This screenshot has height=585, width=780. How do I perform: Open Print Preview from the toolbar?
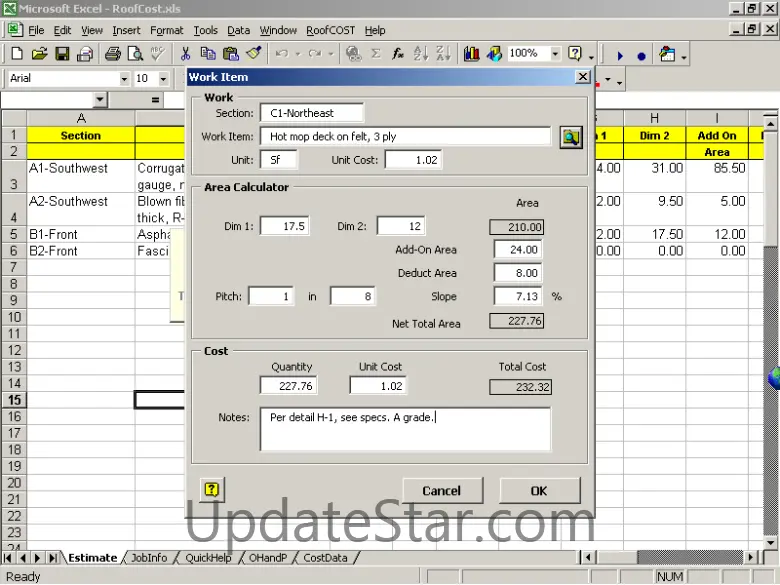click(135, 54)
